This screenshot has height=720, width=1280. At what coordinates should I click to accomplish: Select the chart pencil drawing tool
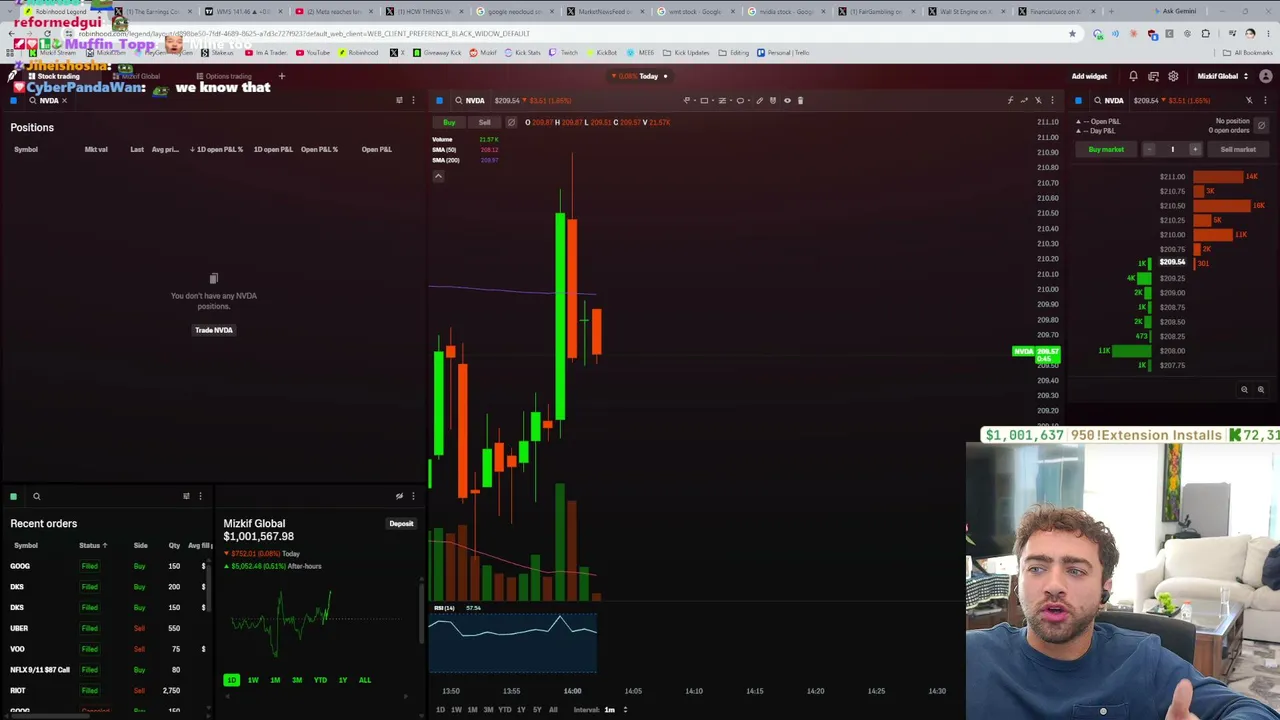coord(759,100)
